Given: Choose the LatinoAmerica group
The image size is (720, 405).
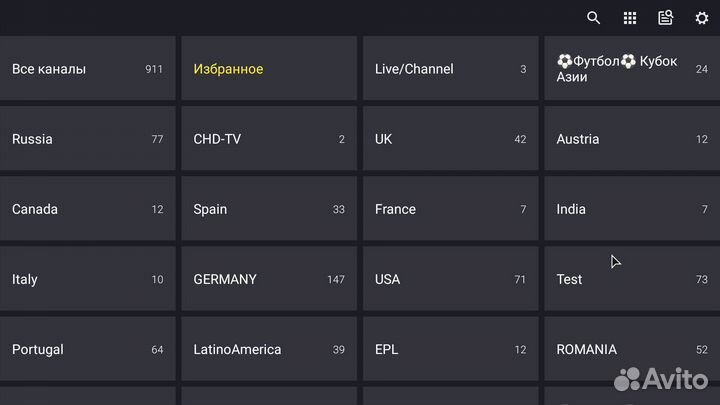Looking at the screenshot, I should 268,349.
